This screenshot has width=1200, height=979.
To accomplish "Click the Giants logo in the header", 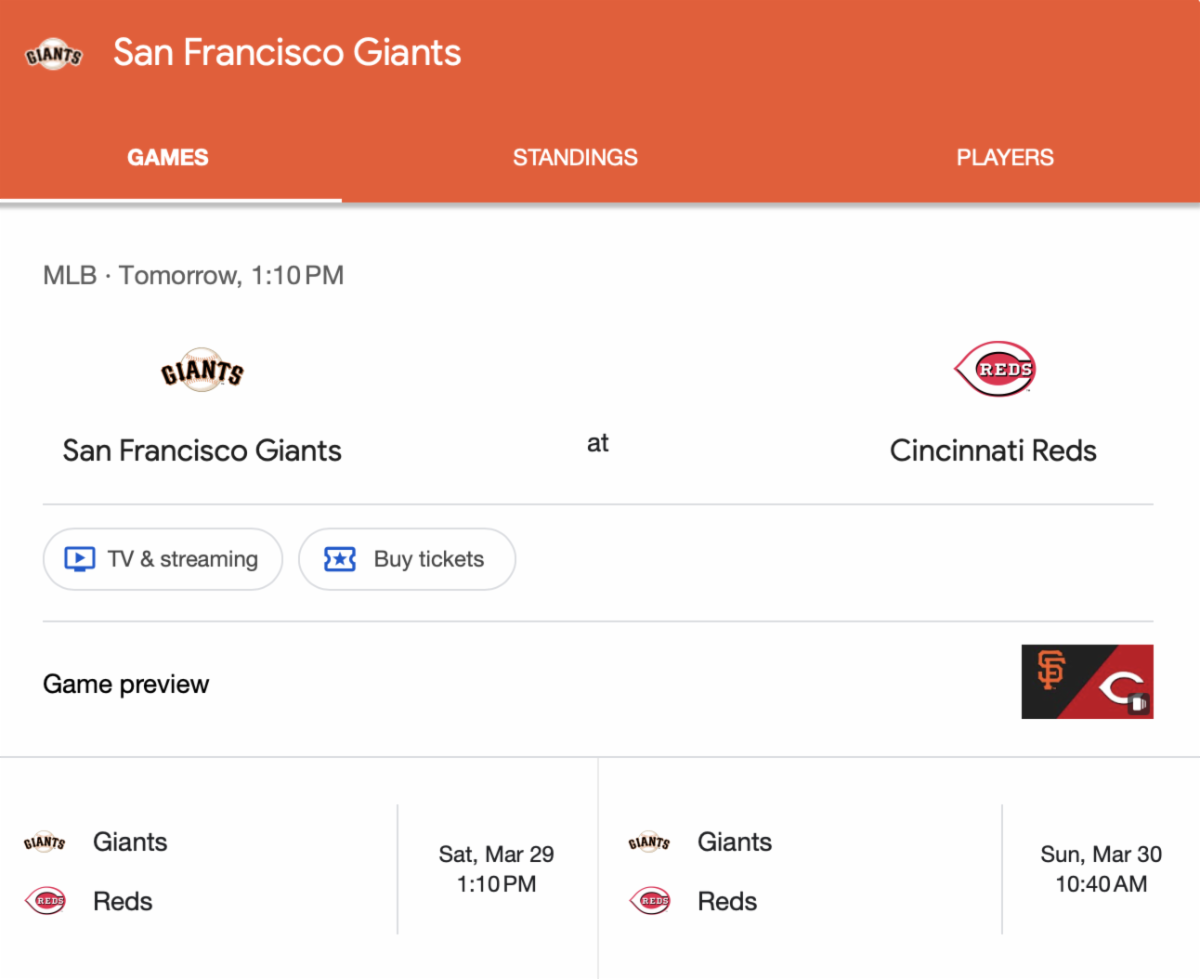I will pos(53,54).
